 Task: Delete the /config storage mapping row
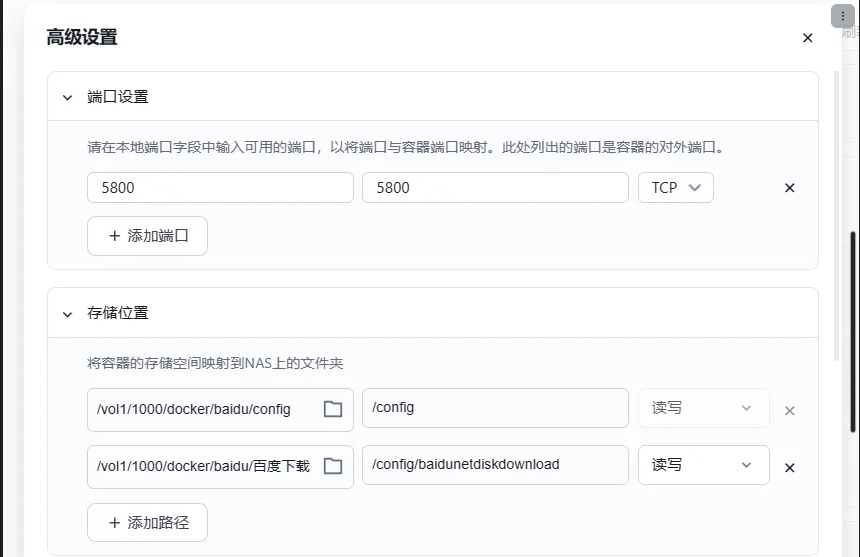[789, 410]
